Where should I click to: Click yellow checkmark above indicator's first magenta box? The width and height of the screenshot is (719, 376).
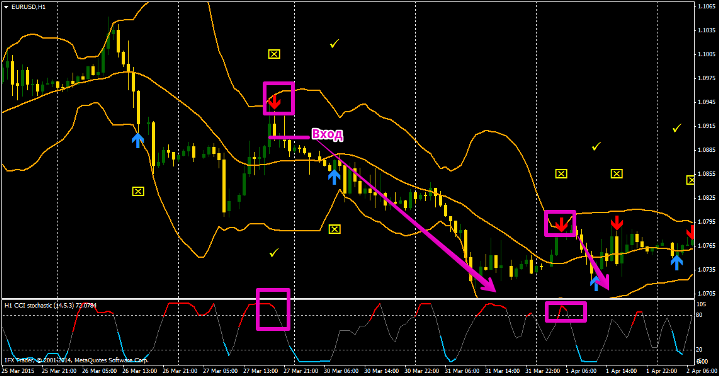[x=274, y=252]
